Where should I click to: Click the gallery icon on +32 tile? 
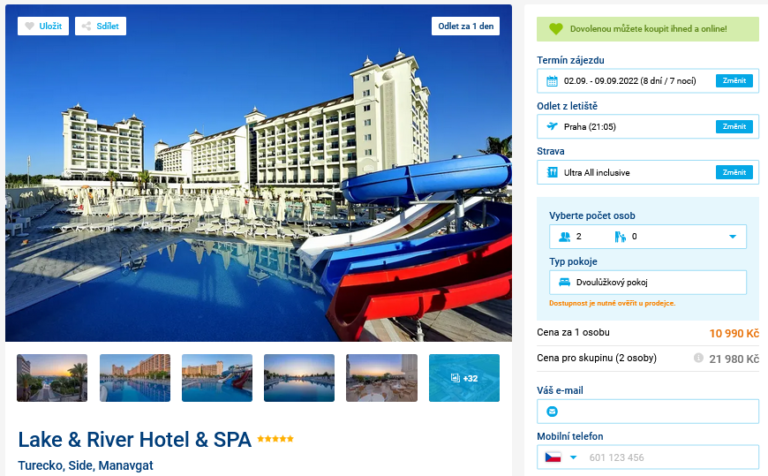455,378
